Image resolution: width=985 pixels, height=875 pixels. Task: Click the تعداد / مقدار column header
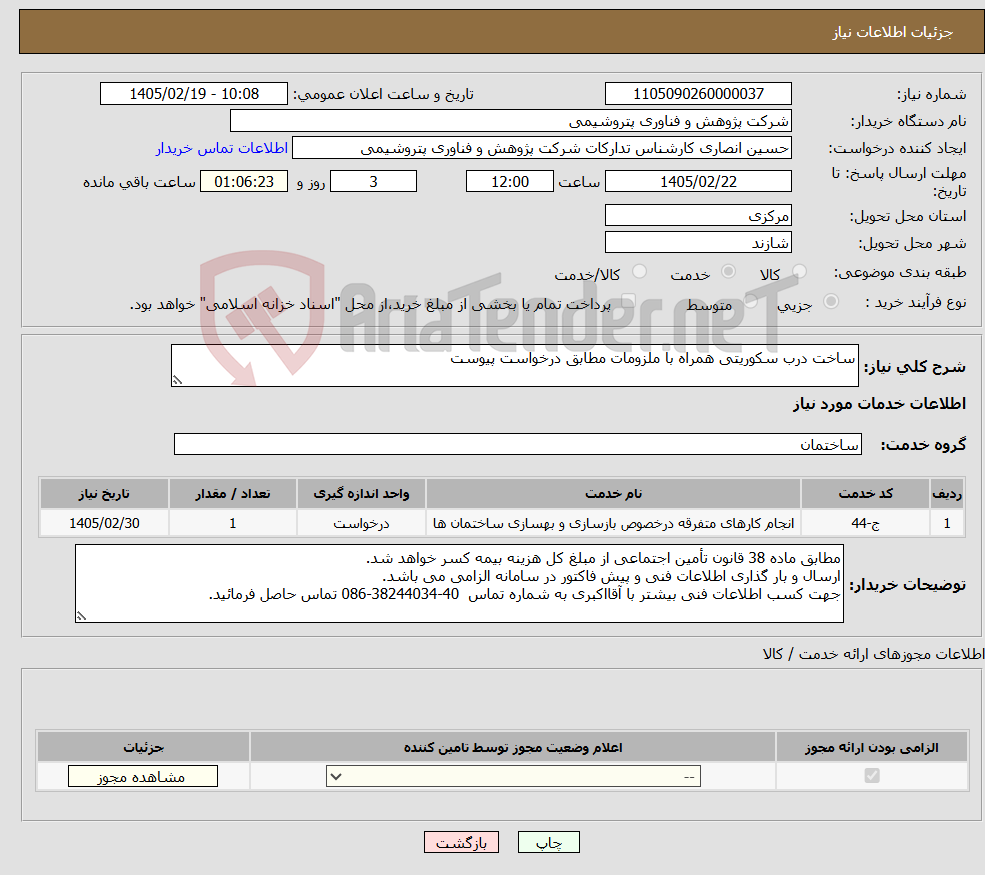232,494
